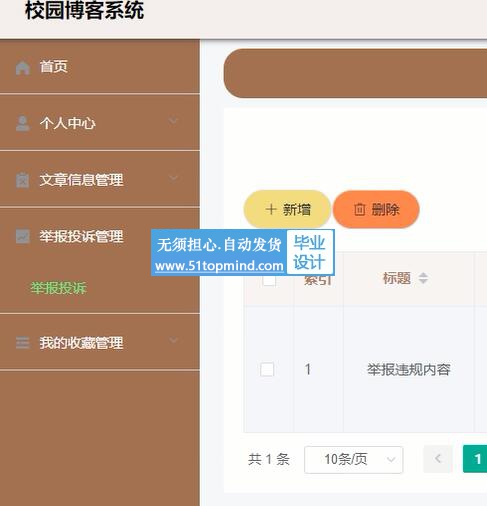Check the checkbox for row 1

(267, 369)
